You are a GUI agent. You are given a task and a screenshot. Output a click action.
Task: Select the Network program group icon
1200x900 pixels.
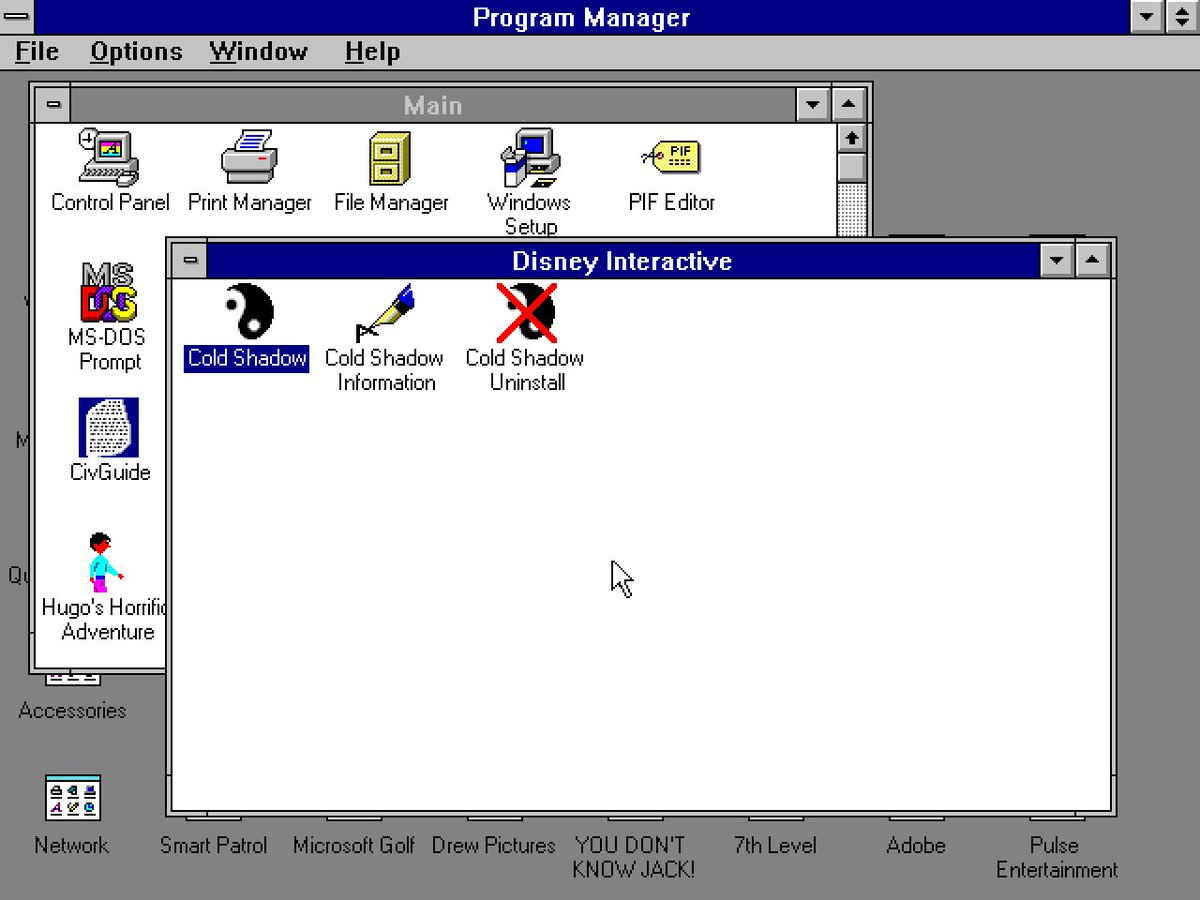[x=72, y=798]
